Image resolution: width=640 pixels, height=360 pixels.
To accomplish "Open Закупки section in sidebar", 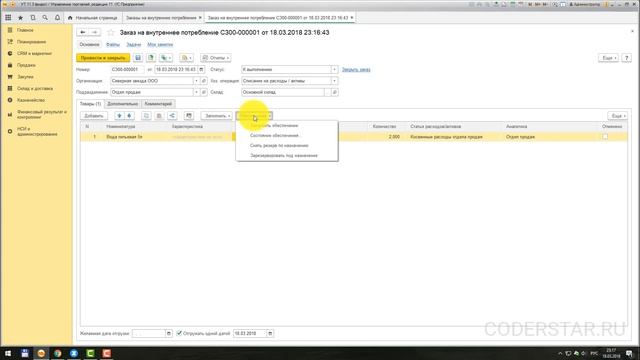I will pyautogui.click(x=25, y=77).
